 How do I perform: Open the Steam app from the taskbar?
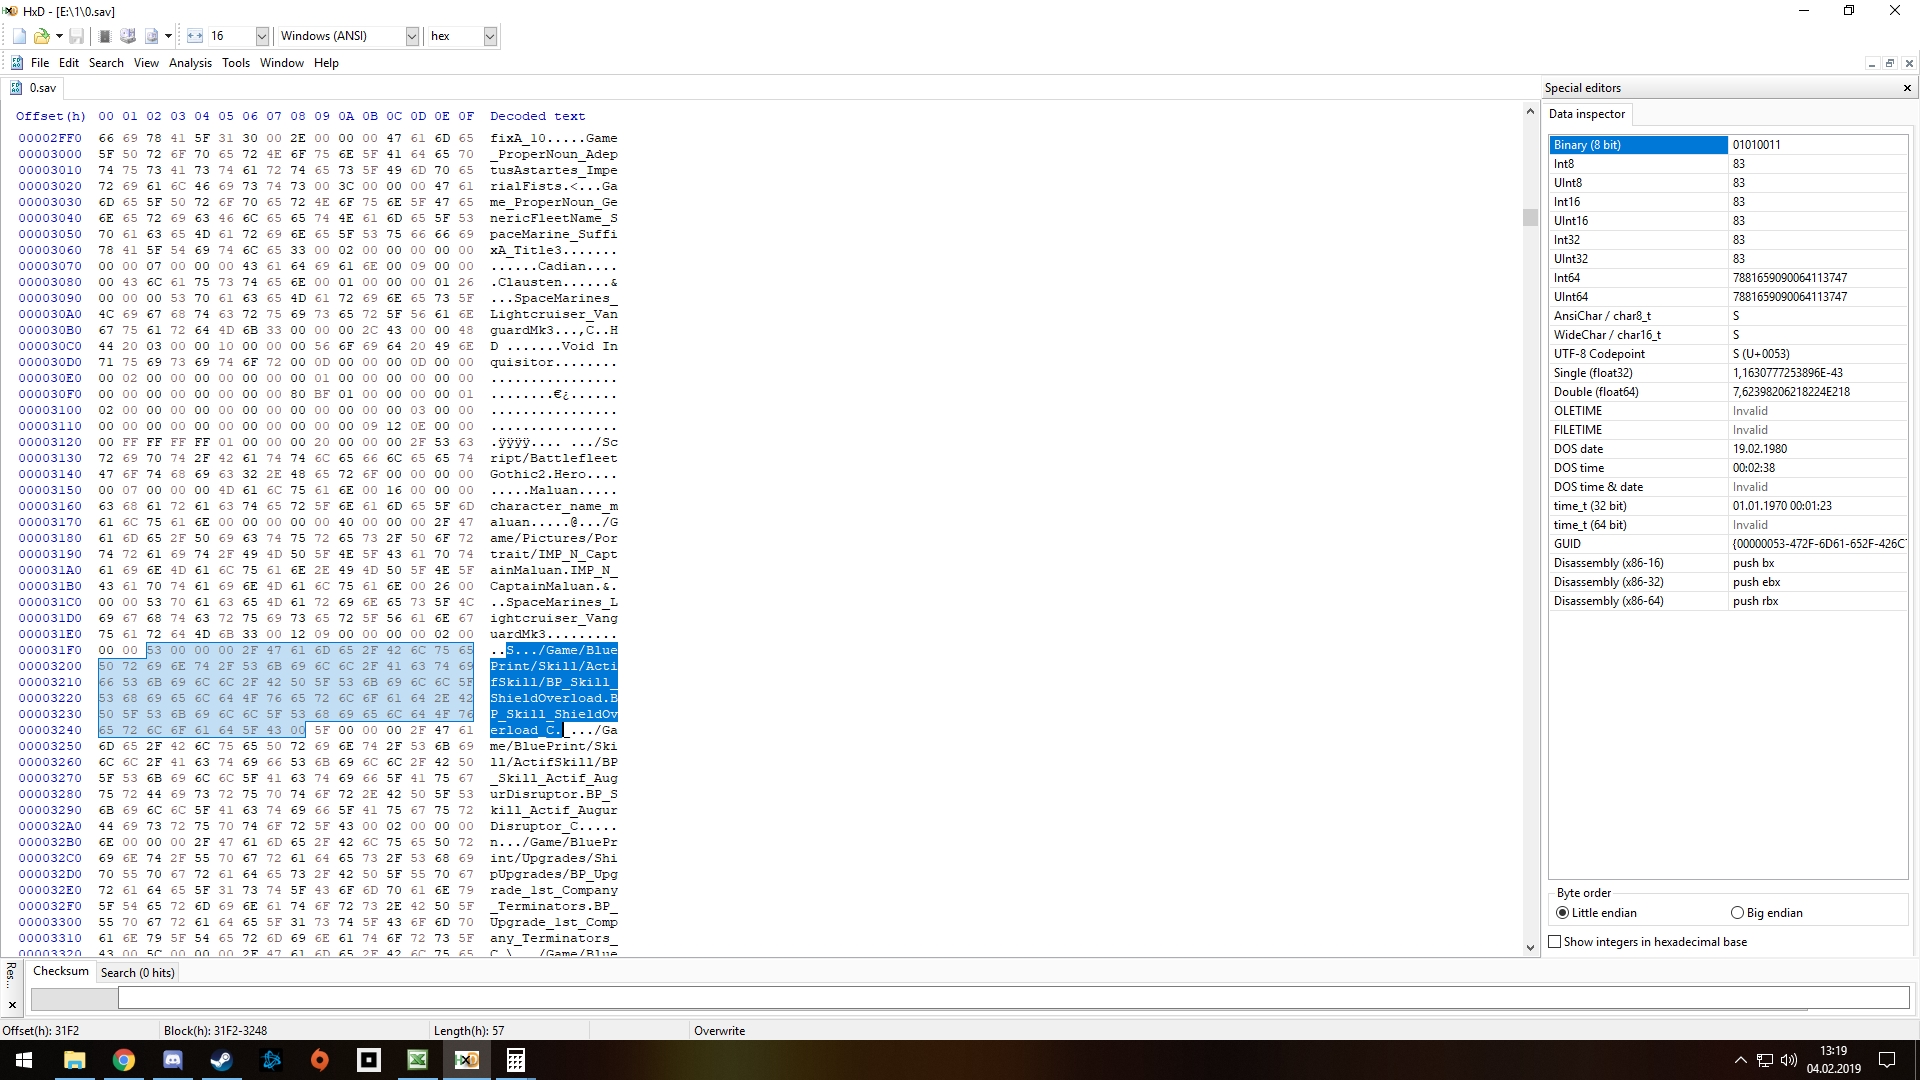pos(221,1060)
